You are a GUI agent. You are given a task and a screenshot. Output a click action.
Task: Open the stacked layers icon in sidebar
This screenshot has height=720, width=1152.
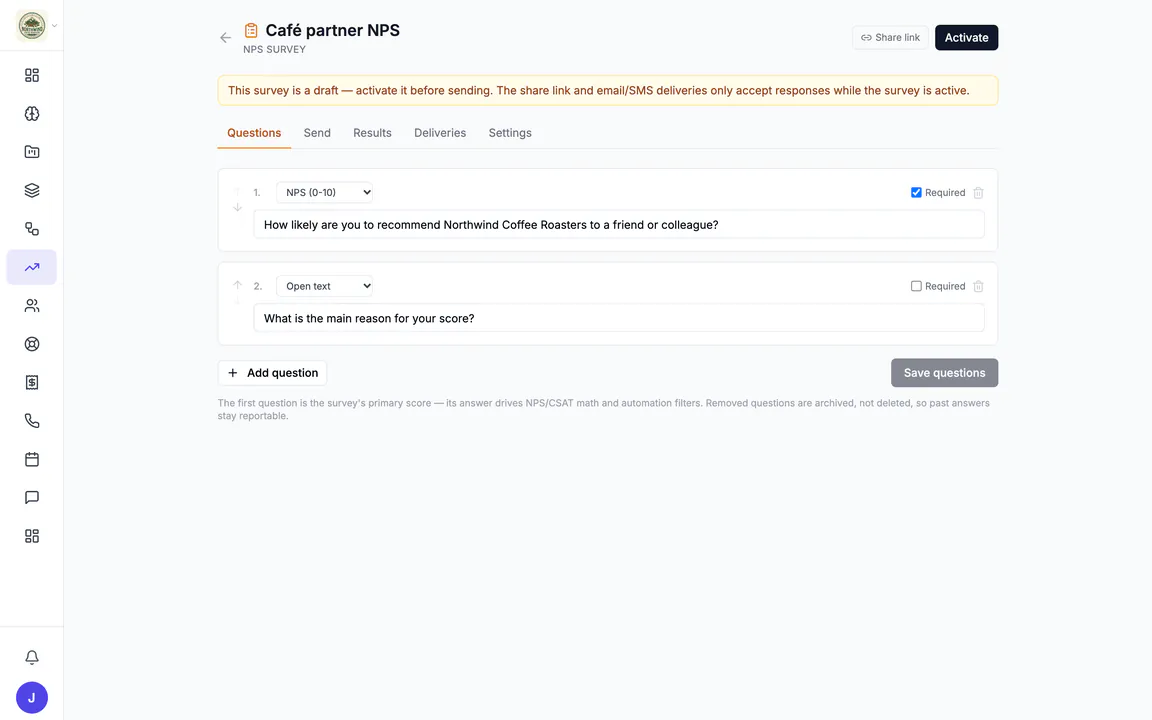32,190
